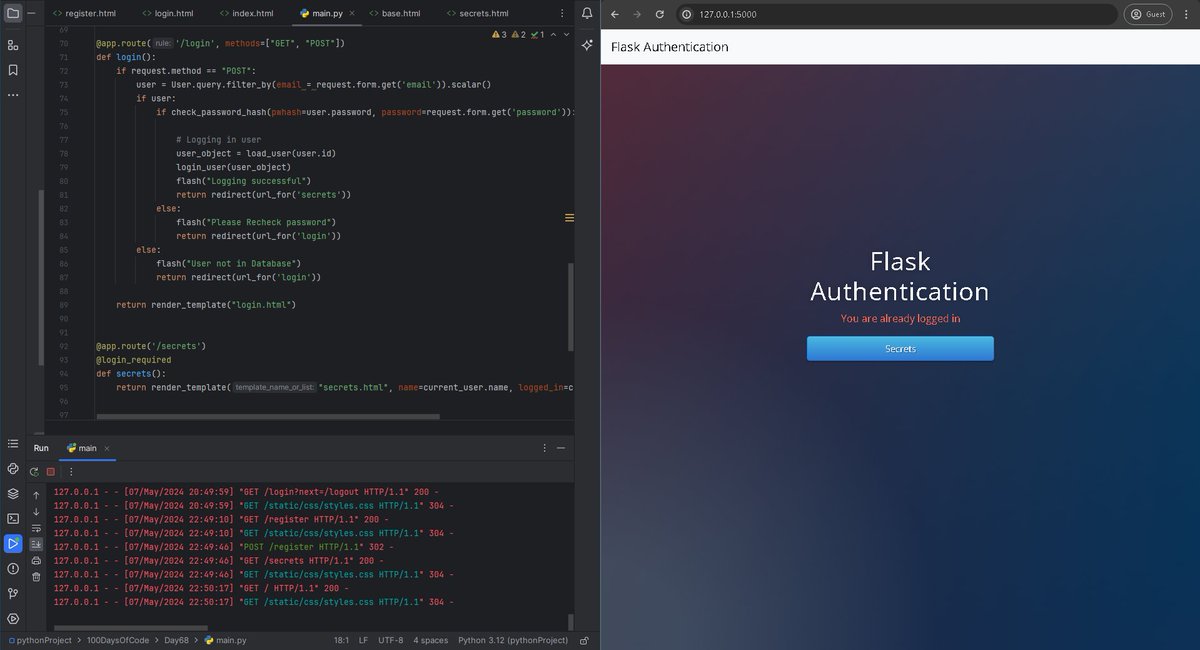Click 100DaysOfCode in the breadcrumb bar
The height and width of the screenshot is (650, 1200).
[x=117, y=640]
